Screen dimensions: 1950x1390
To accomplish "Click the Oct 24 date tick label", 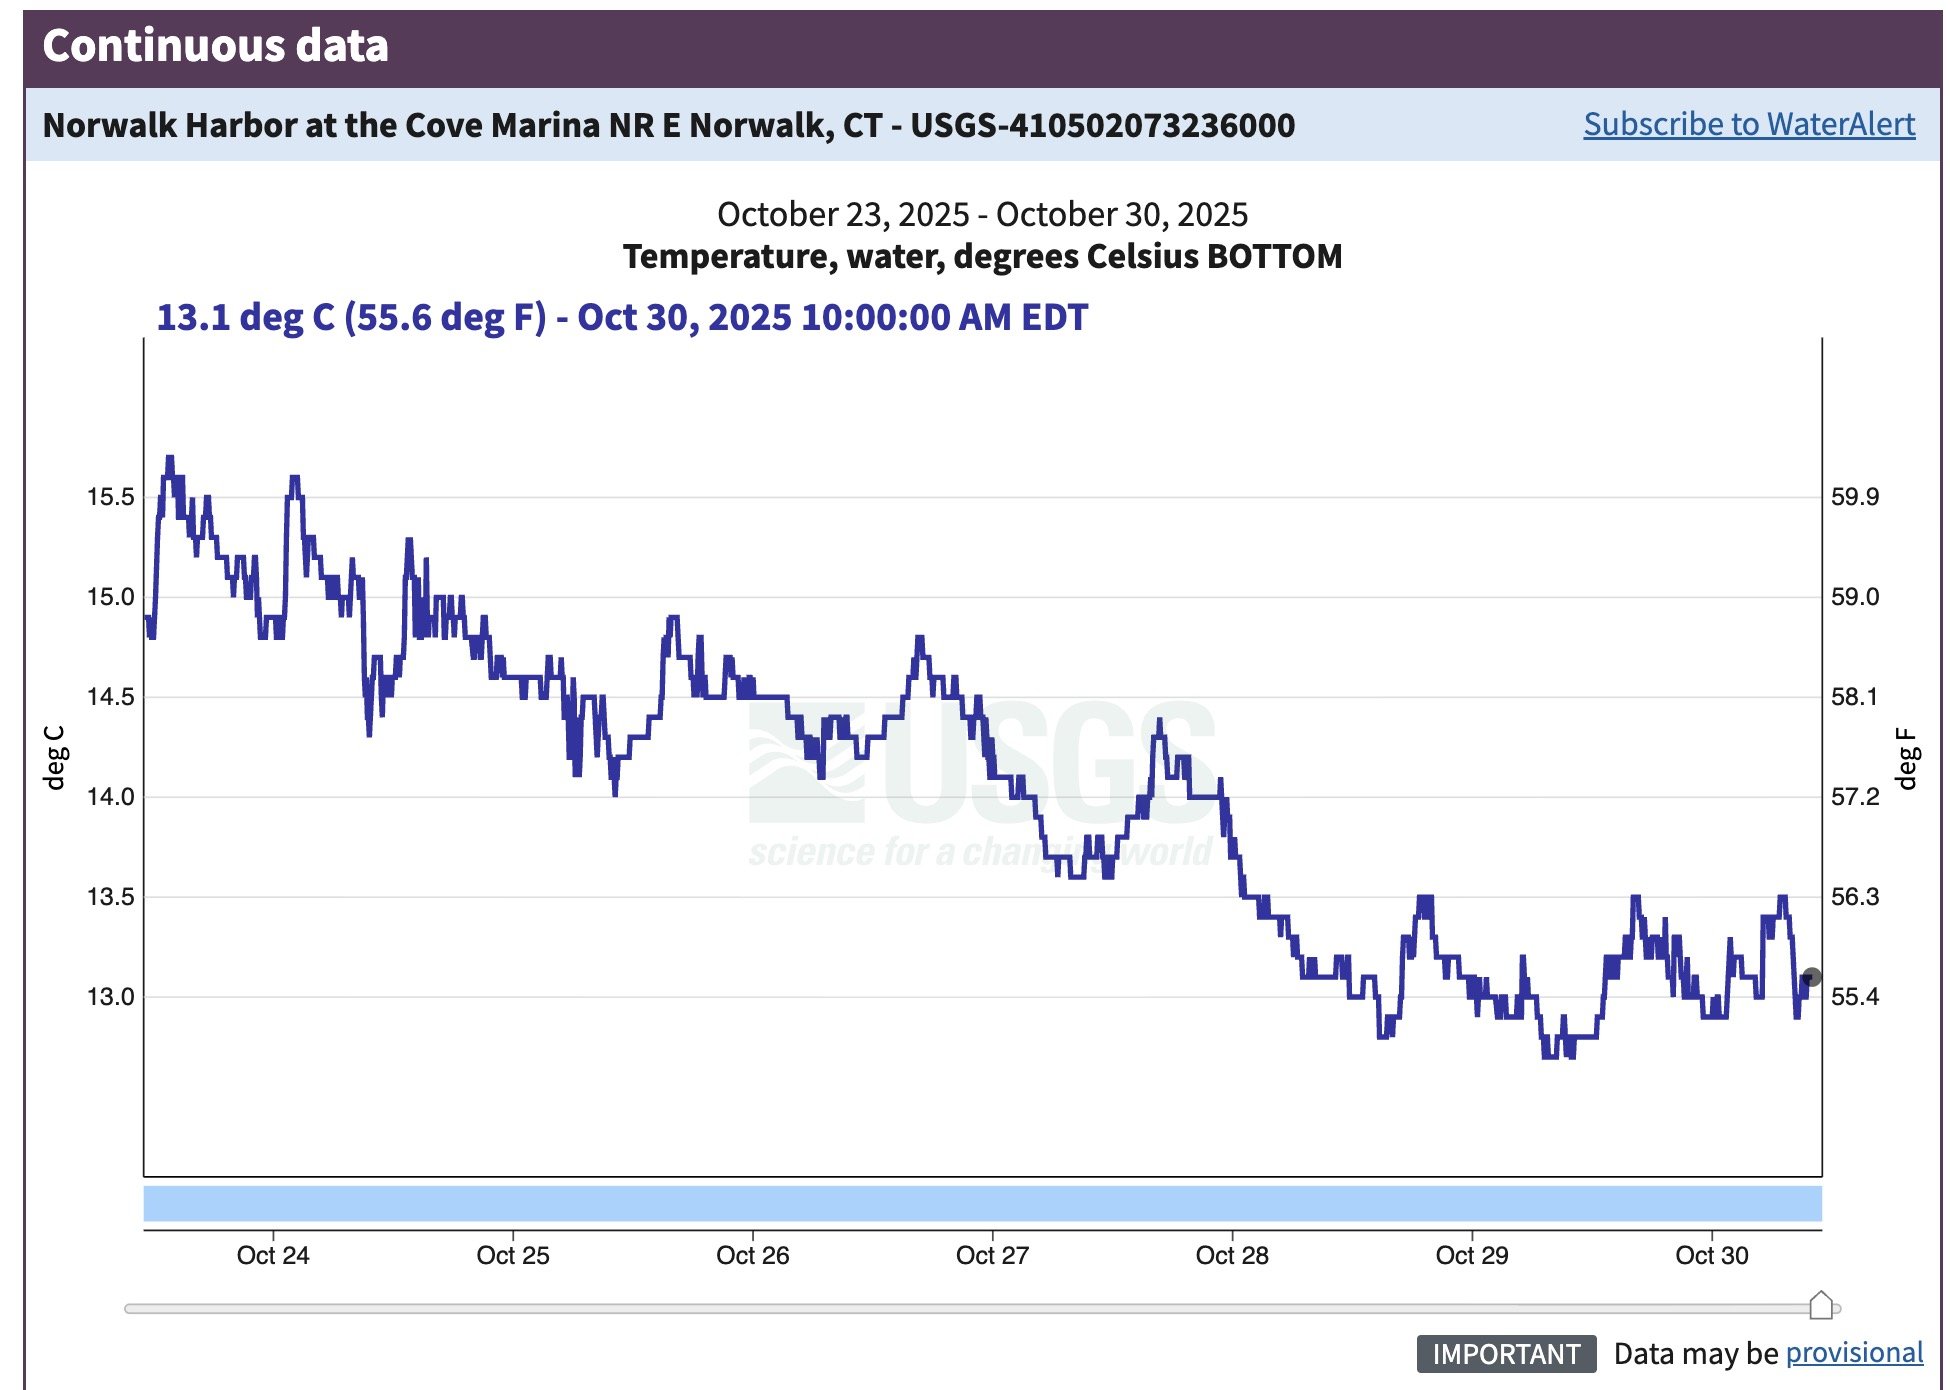I will (x=273, y=1255).
